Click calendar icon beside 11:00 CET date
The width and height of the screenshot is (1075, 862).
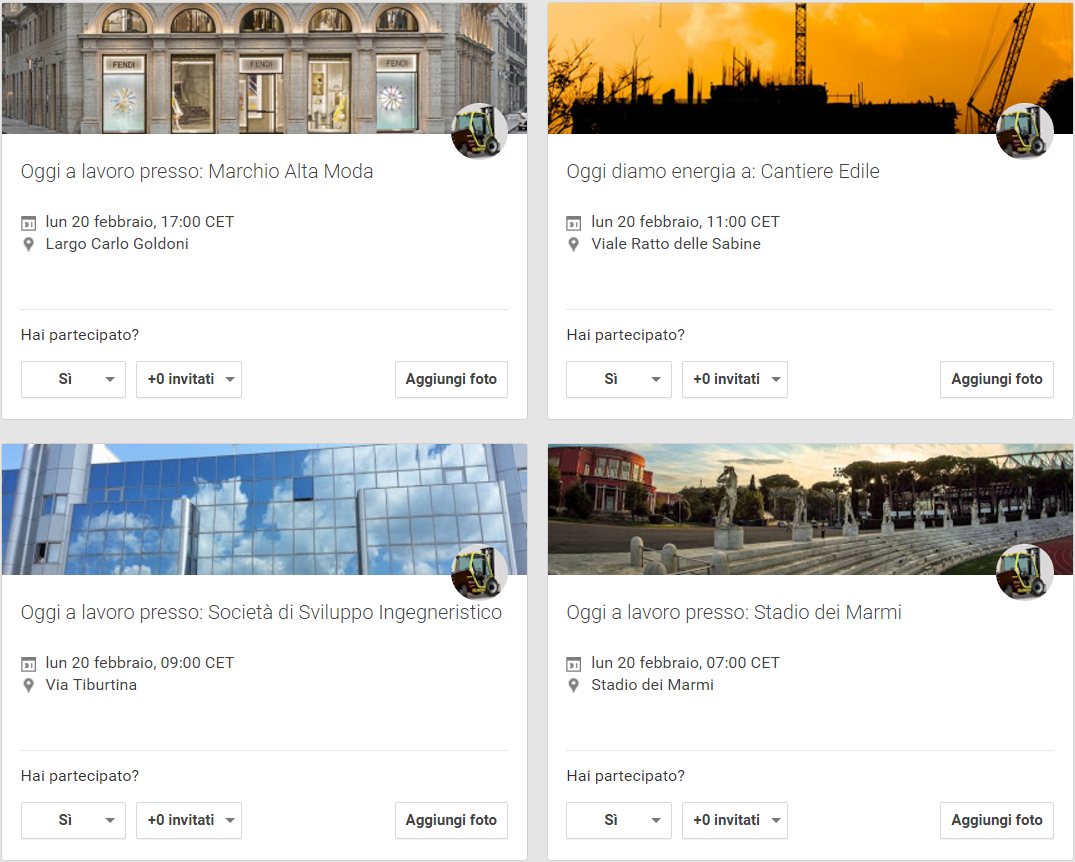pos(574,223)
